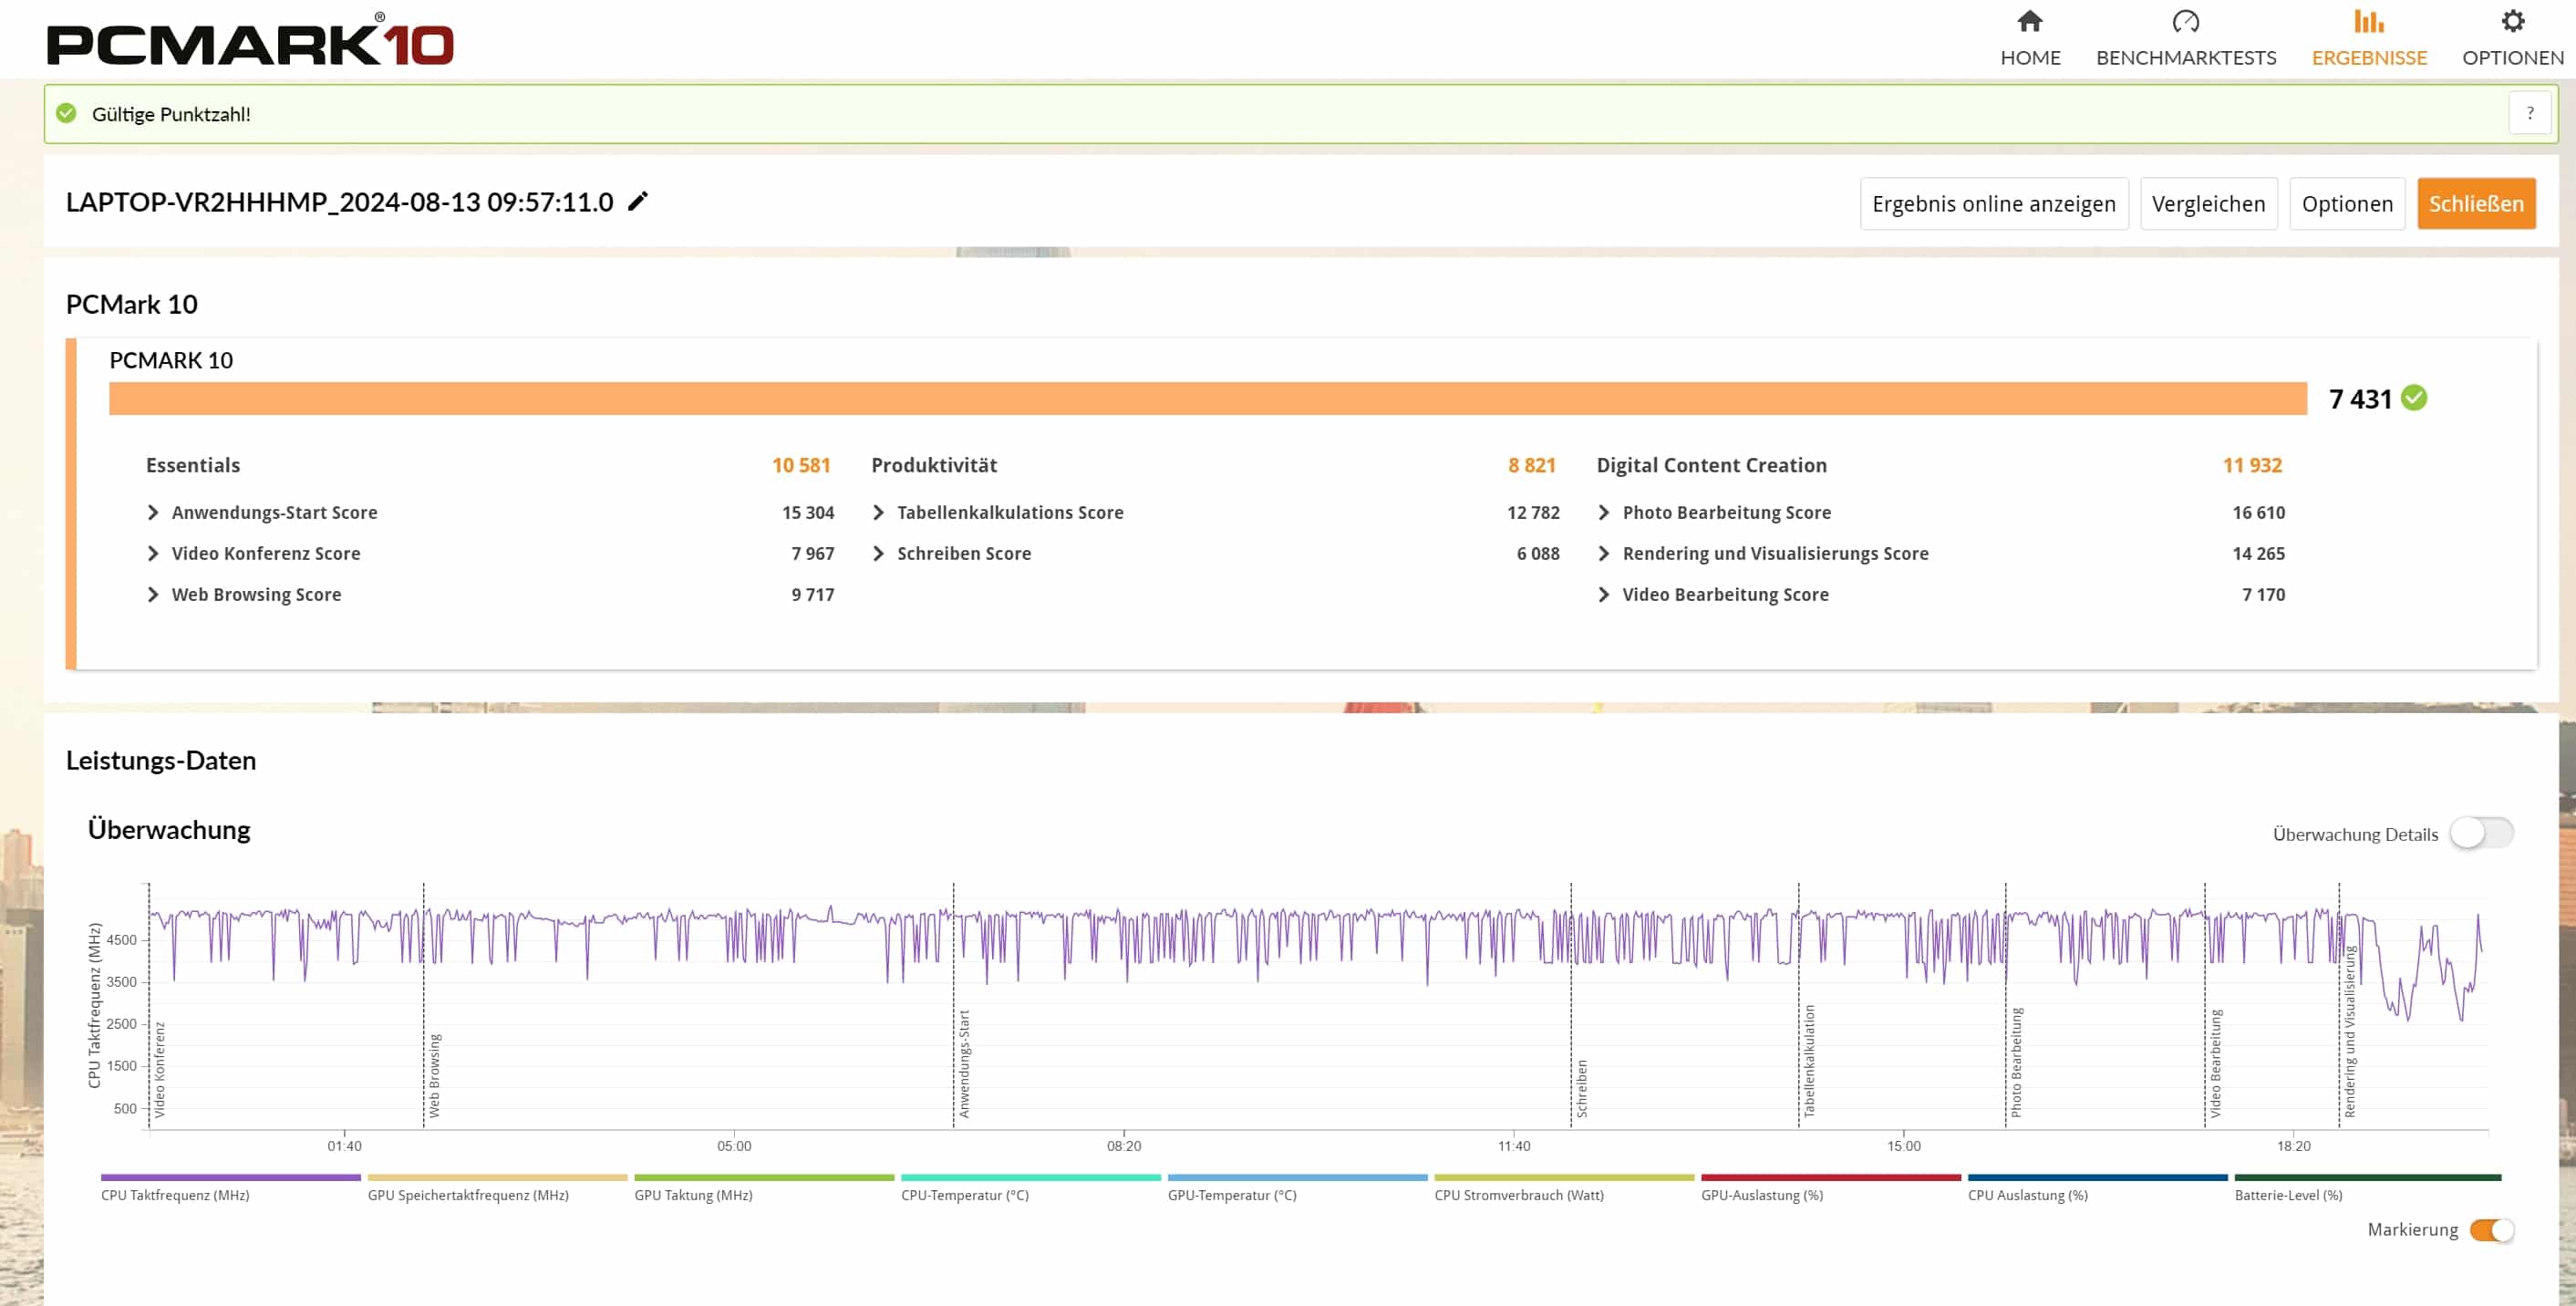This screenshot has width=2576, height=1306.
Task: Click the pencil icon to rename the result
Action: tap(638, 202)
